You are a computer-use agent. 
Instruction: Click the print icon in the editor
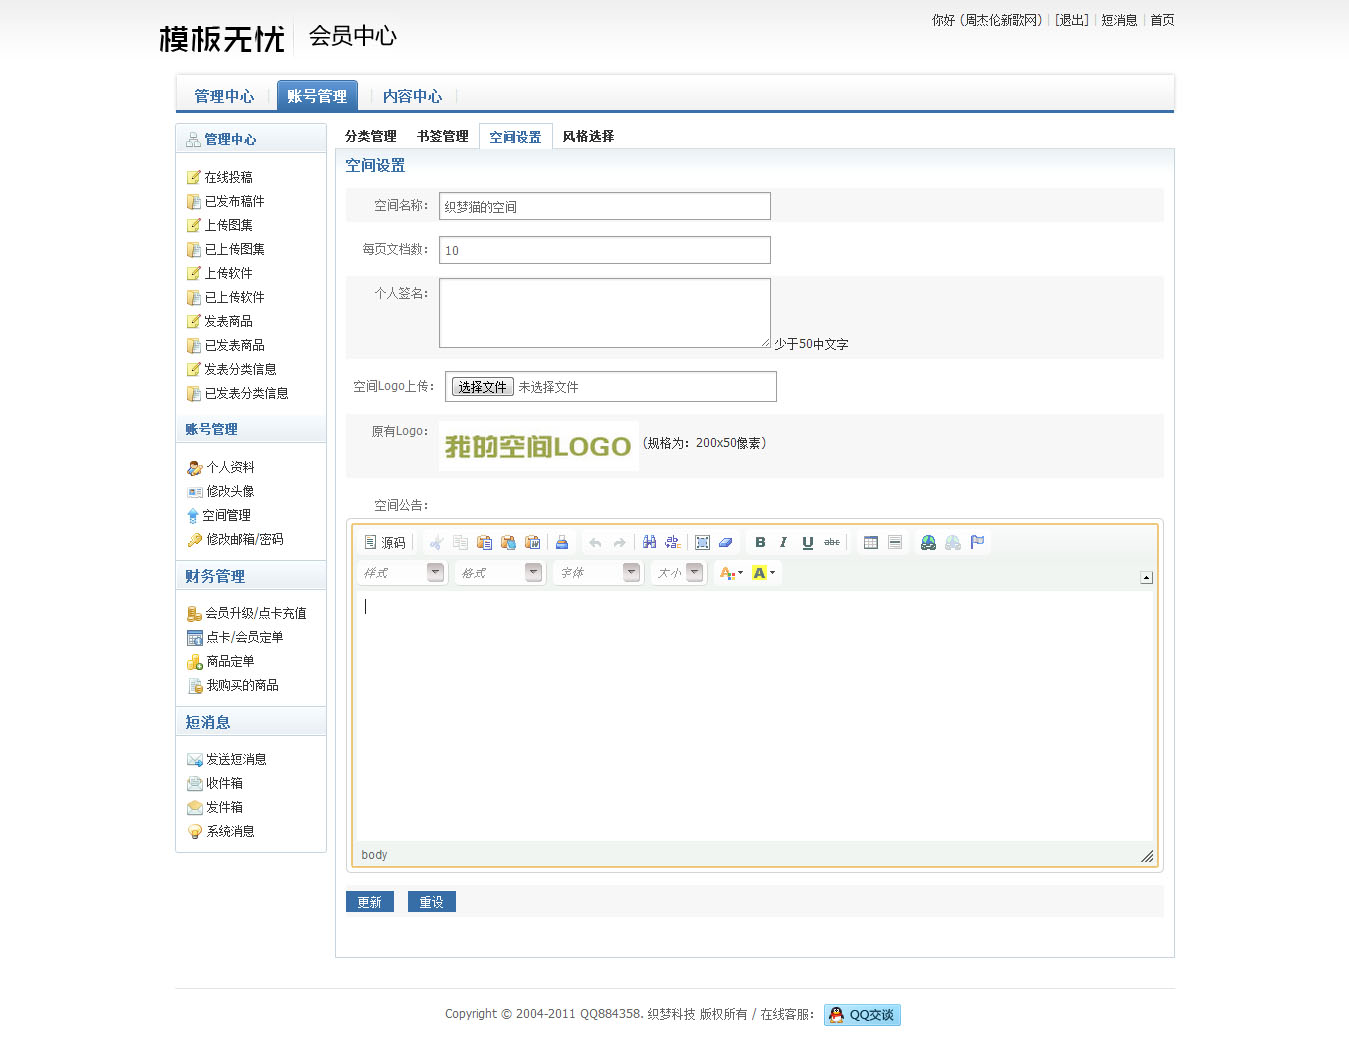(x=562, y=542)
